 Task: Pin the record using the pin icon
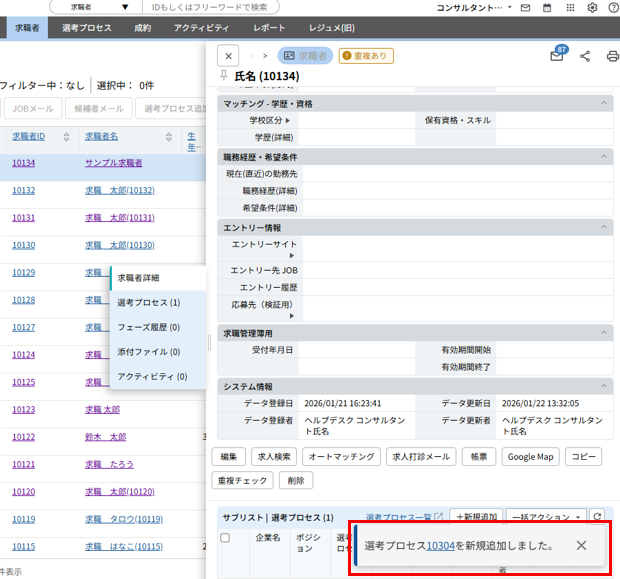[x=223, y=77]
